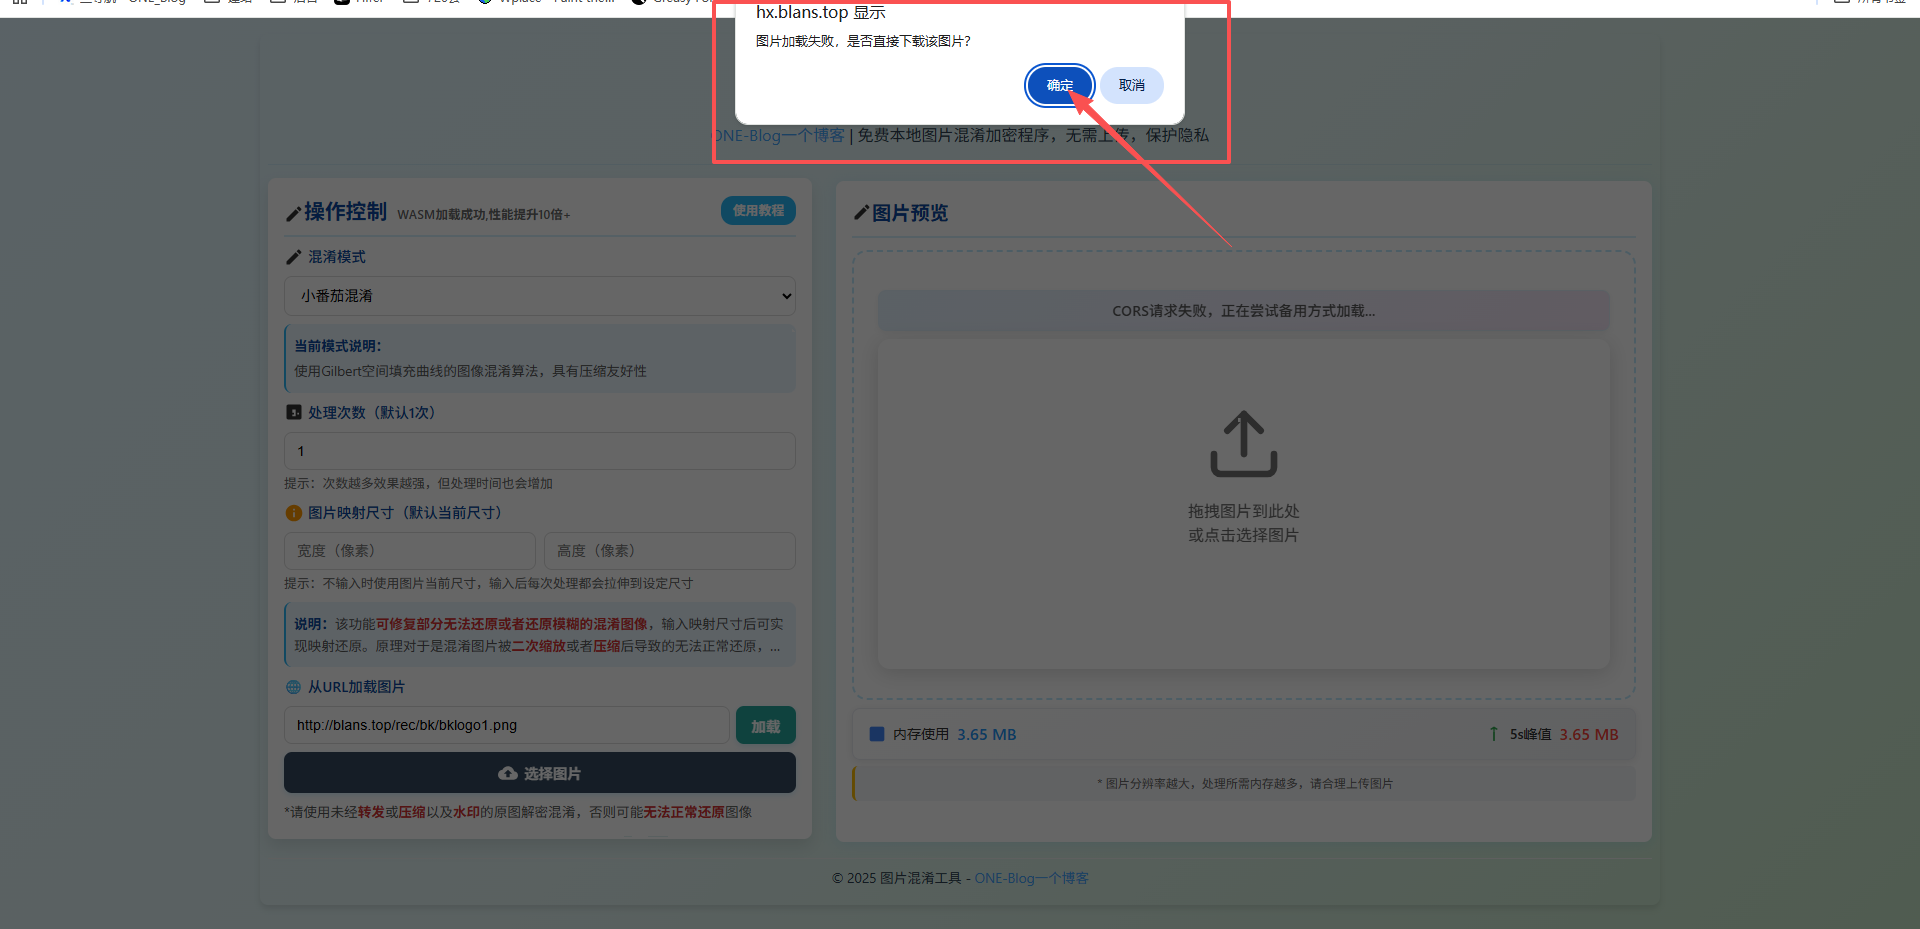Focus the 高度（像素） height input
The width and height of the screenshot is (1920, 929).
pyautogui.click(x=669, y=551)
